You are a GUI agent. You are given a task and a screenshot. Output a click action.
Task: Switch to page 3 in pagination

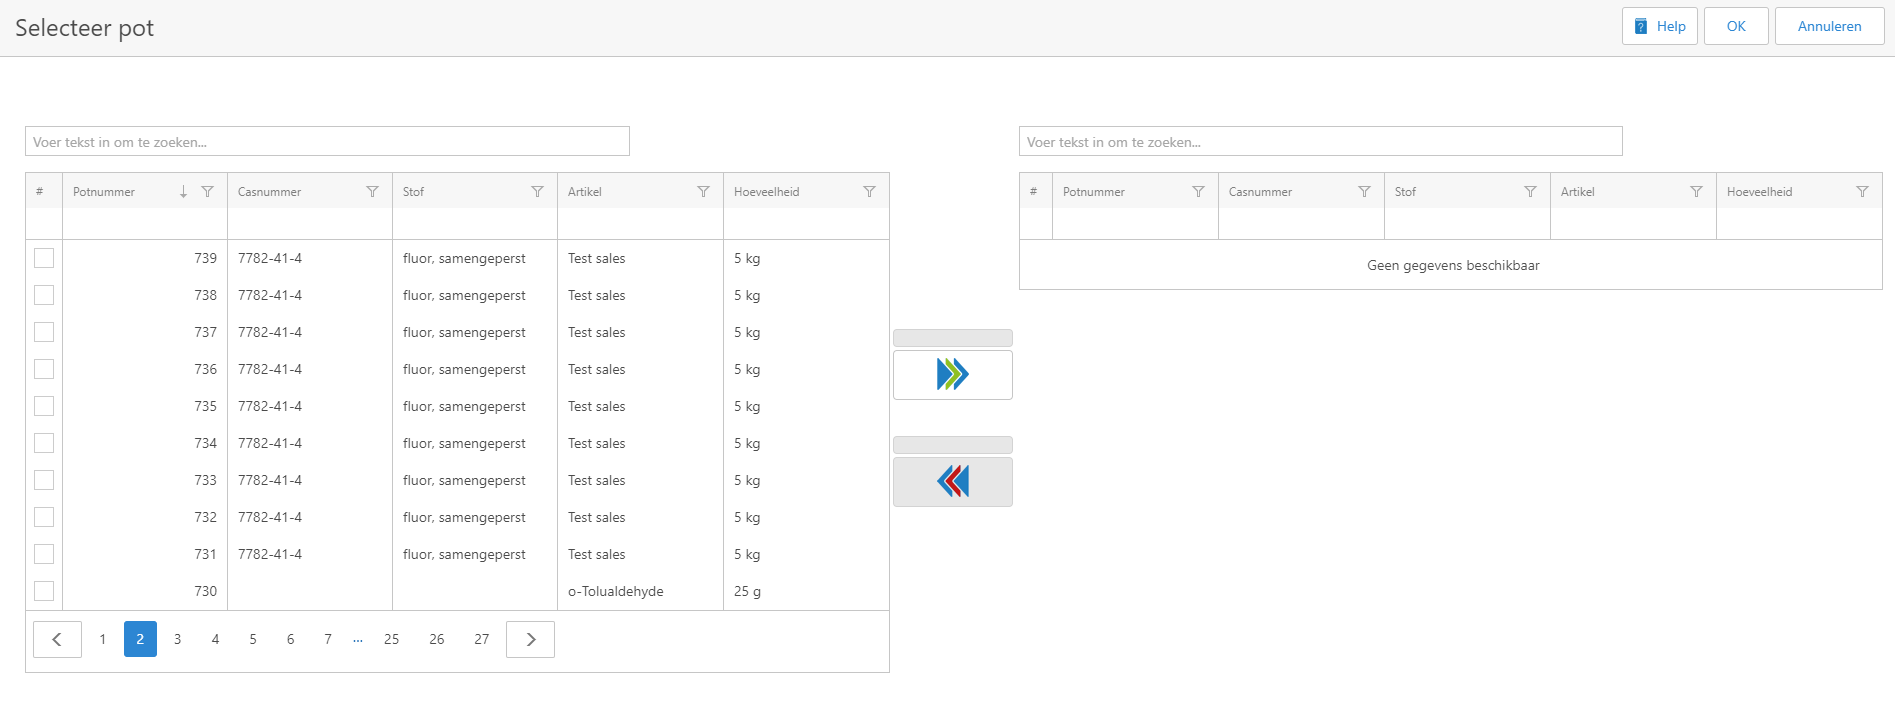click(x=178, y=639)
